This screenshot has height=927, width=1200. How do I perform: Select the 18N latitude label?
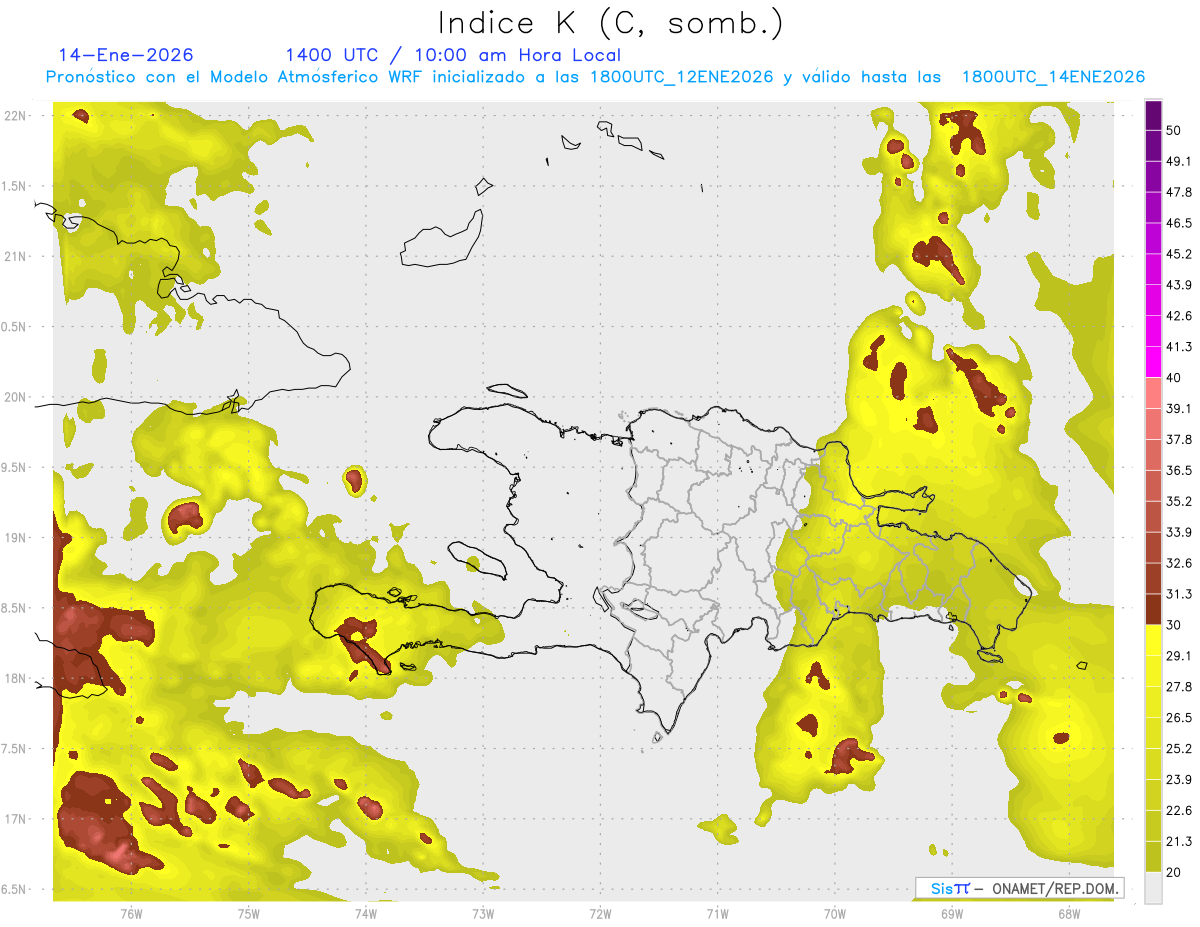click(17, 678)
